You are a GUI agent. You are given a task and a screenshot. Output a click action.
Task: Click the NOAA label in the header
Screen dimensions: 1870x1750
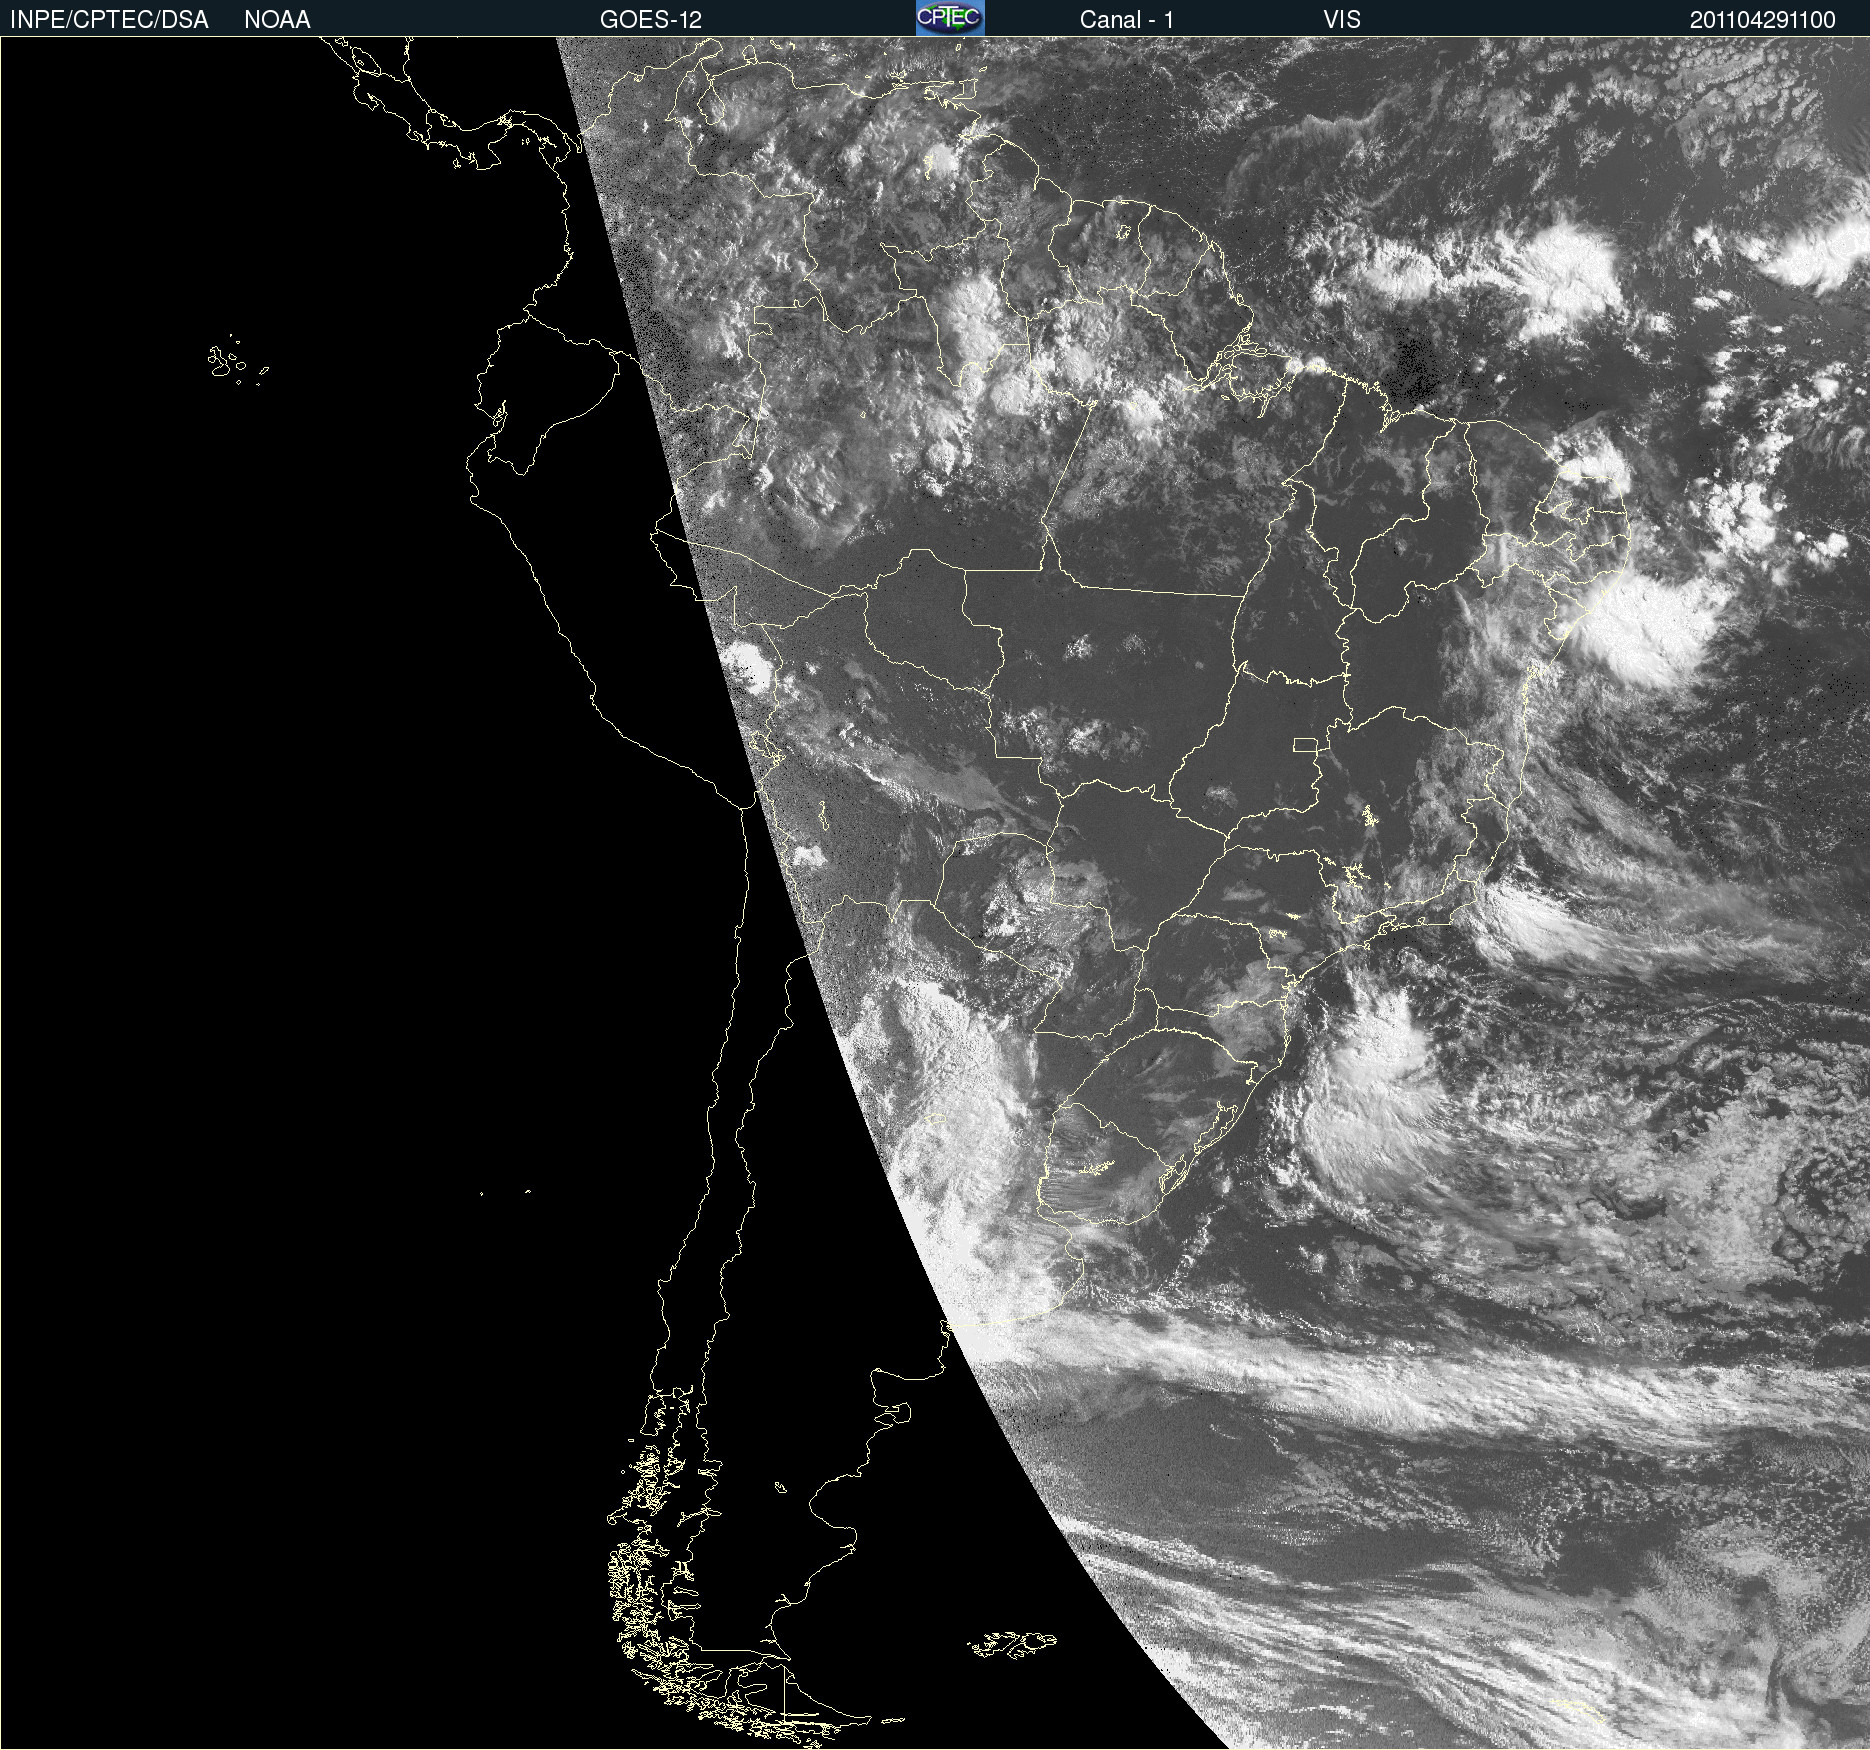click(277, 20)
